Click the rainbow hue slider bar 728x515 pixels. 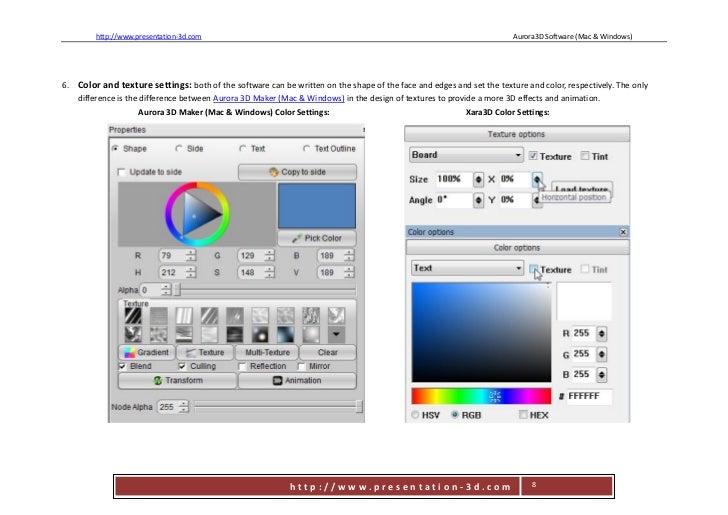tap(481, 396)
